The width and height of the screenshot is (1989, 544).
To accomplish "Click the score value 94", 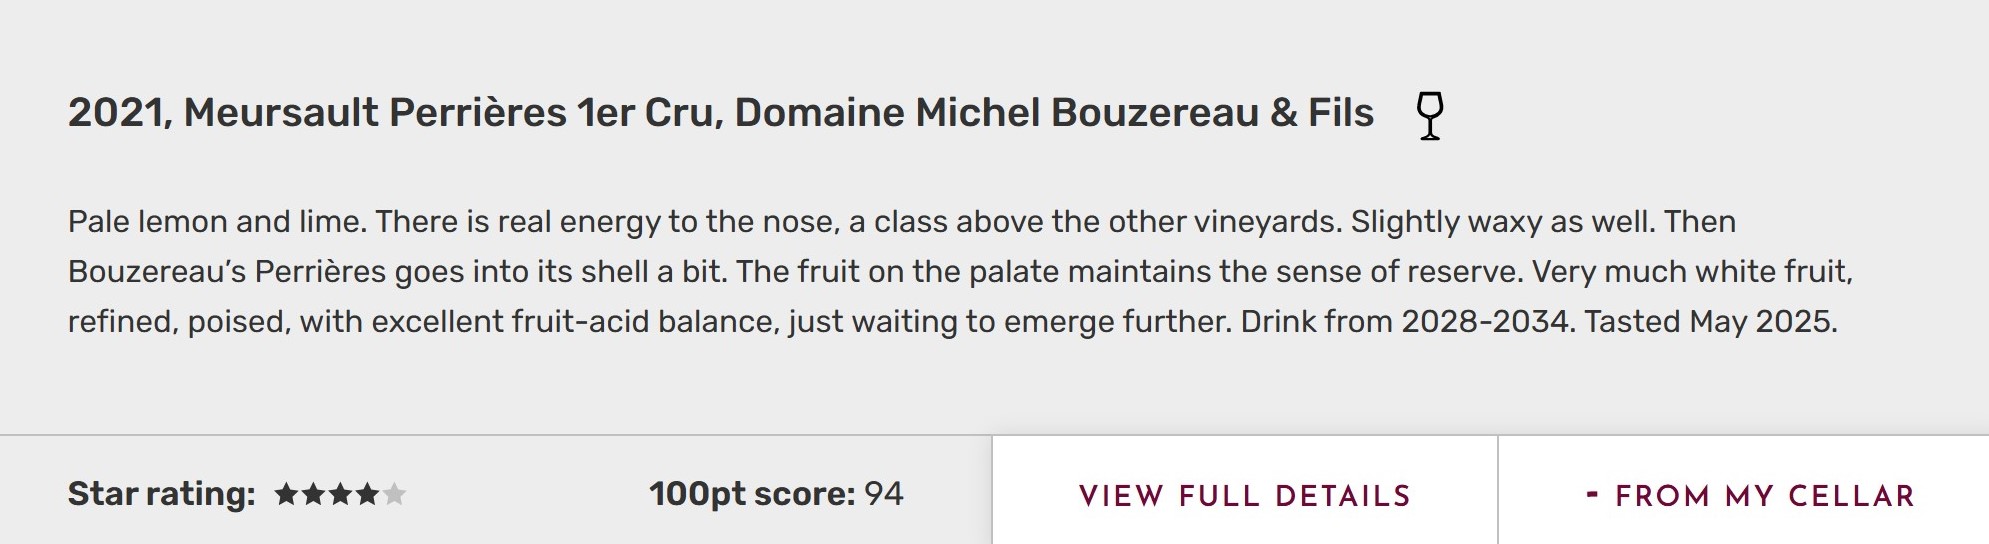I will [884, 494].
